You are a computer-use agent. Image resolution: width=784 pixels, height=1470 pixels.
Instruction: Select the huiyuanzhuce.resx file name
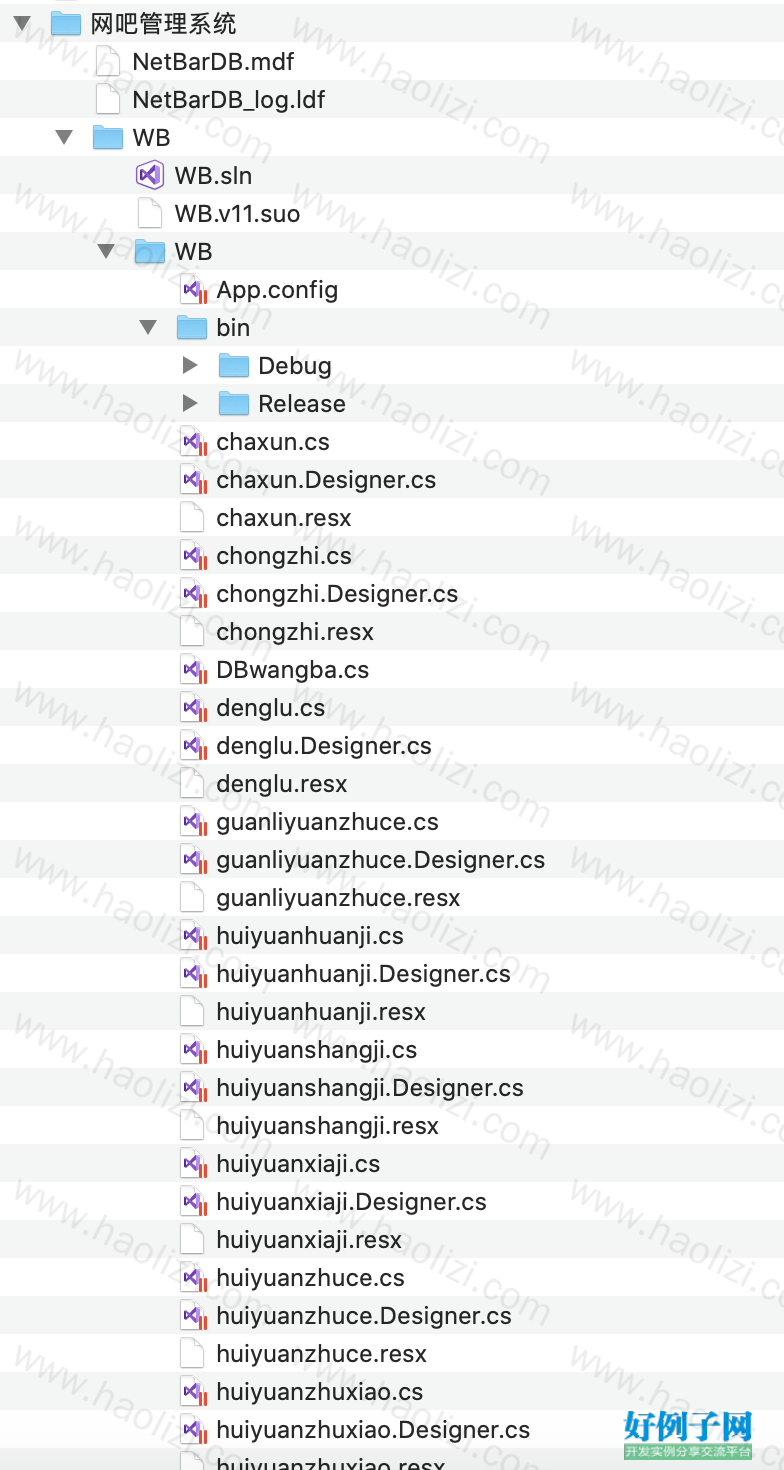point(322,1354)
